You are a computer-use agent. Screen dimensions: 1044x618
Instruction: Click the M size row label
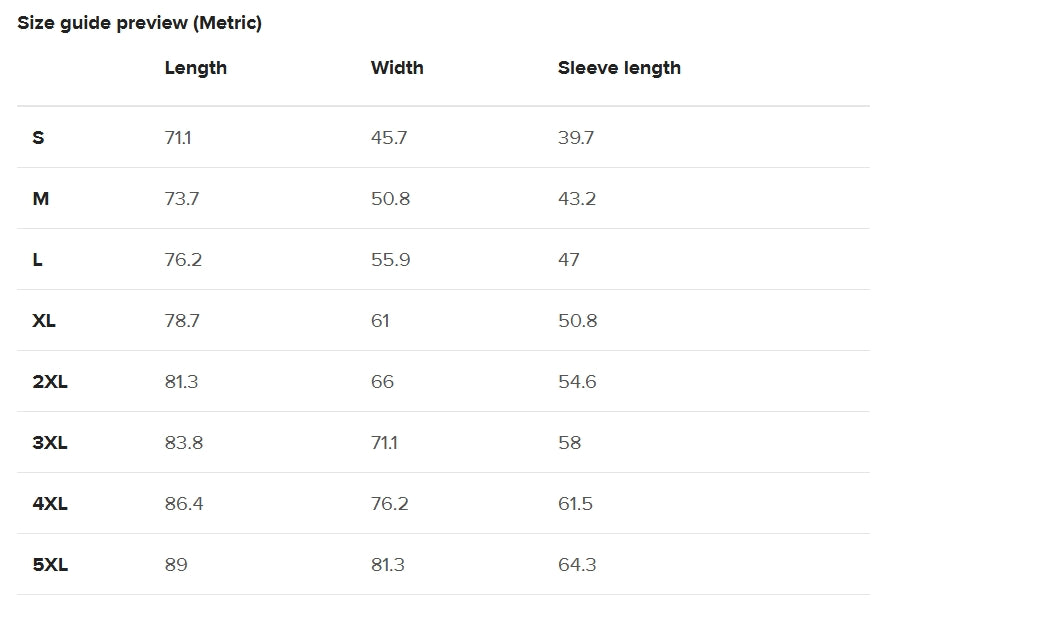[41, 198]
